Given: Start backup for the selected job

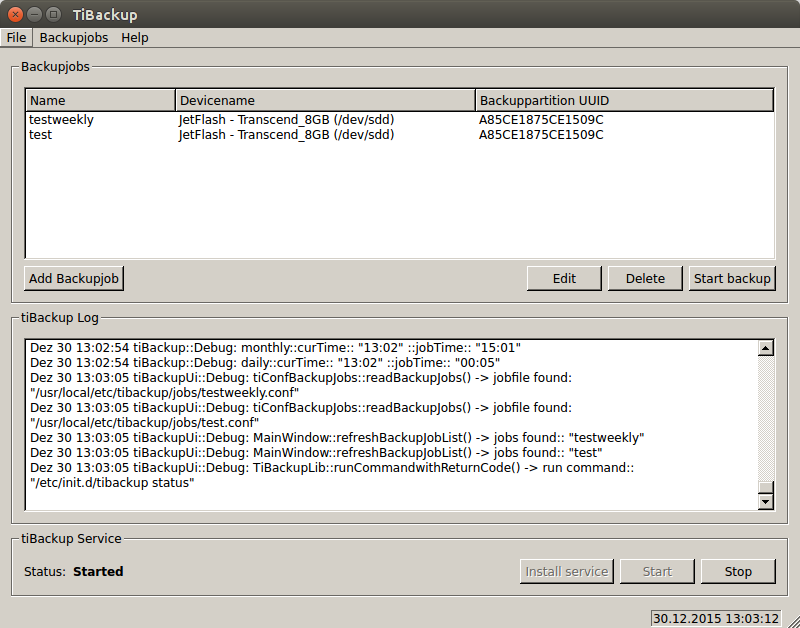Looking at the screenshot, I should pos(732,279).
